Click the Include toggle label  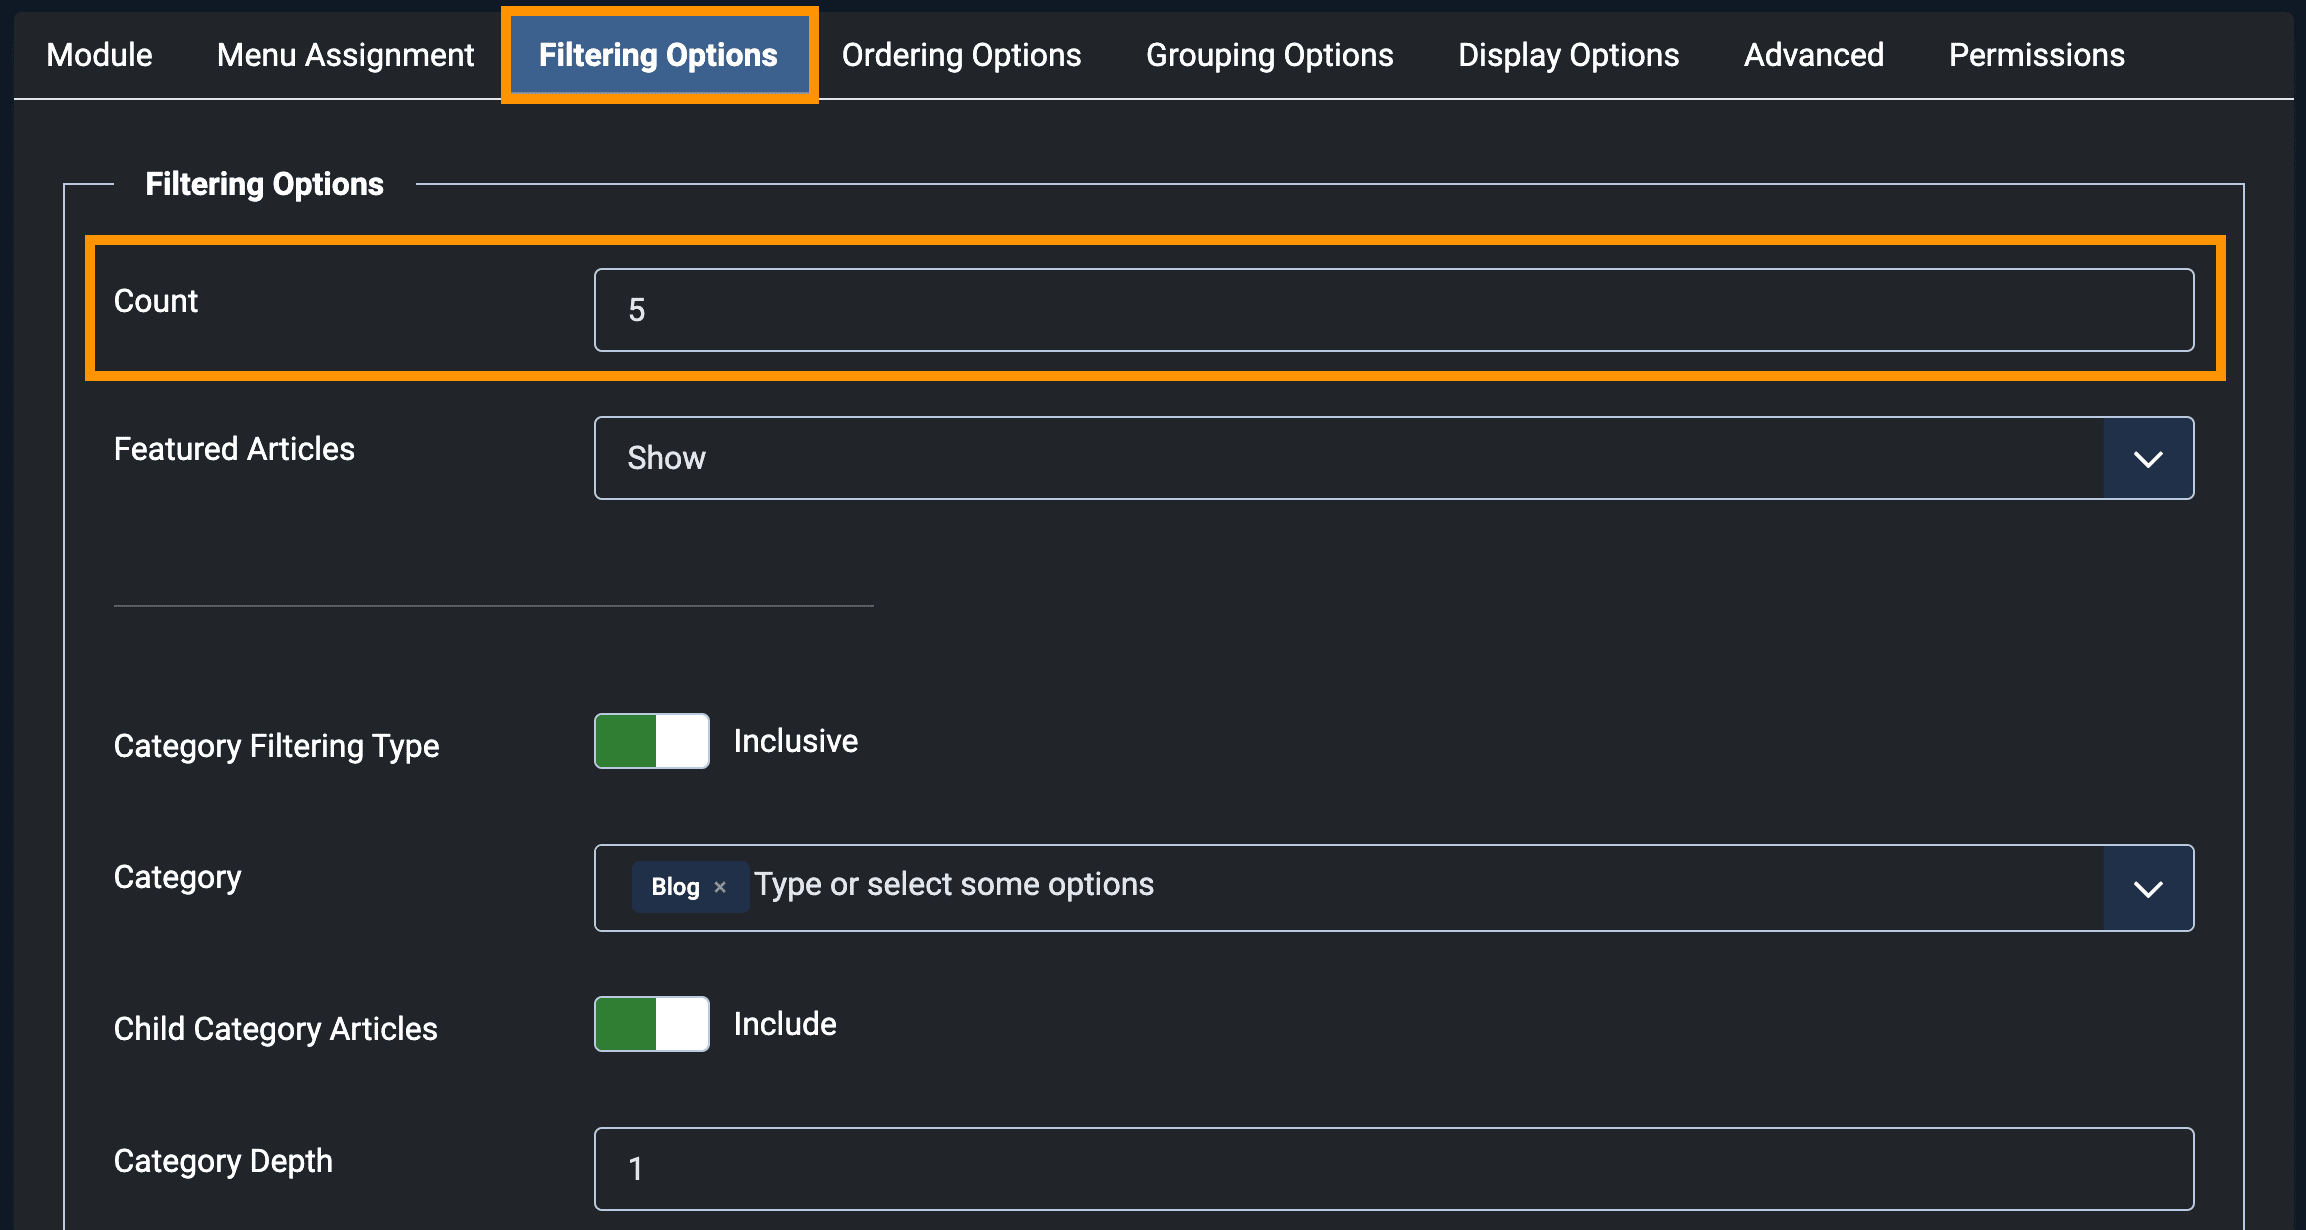point(785,1024)
